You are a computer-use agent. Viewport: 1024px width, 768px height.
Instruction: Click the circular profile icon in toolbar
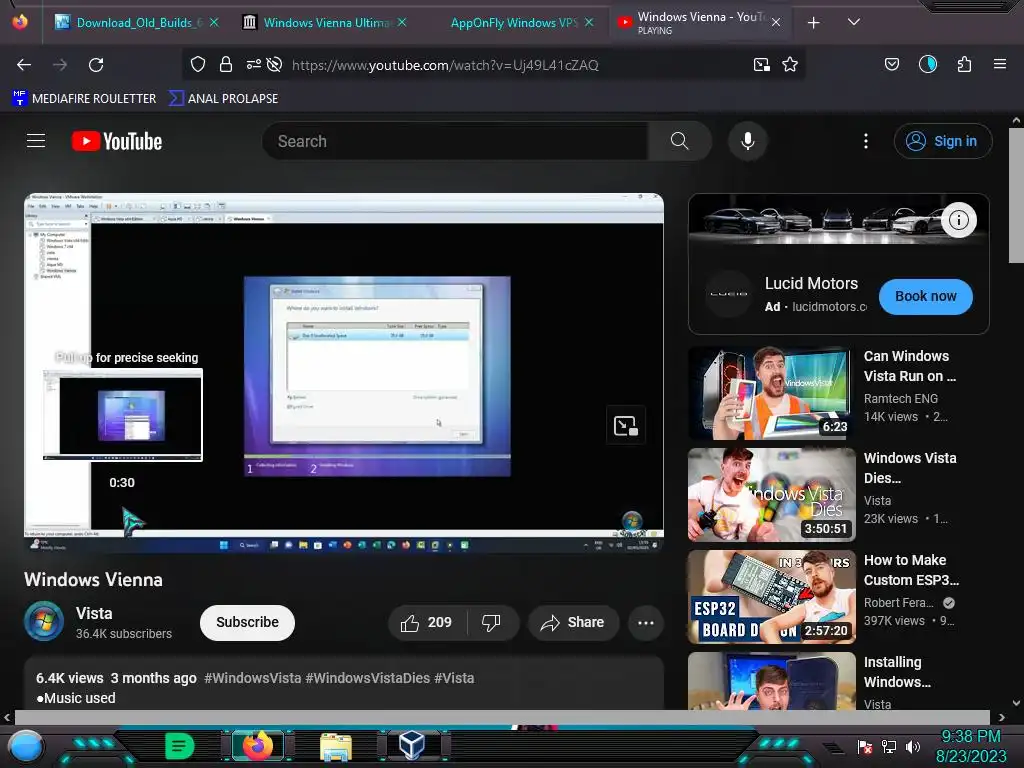pos(927,64)
